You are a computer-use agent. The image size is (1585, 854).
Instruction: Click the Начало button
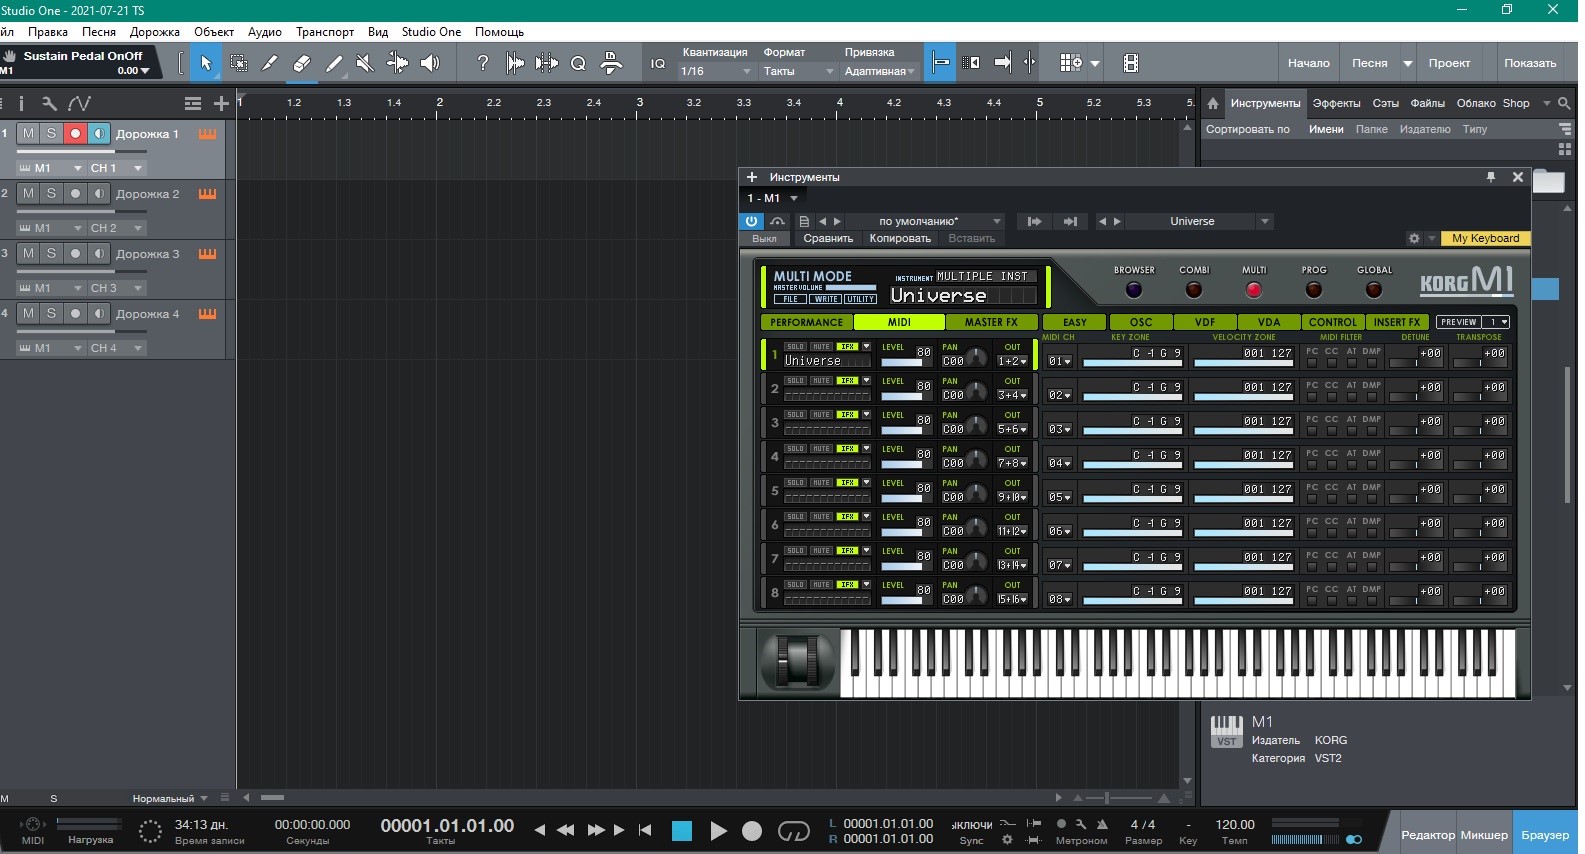pyautogui.click(x=1308, y=63)
